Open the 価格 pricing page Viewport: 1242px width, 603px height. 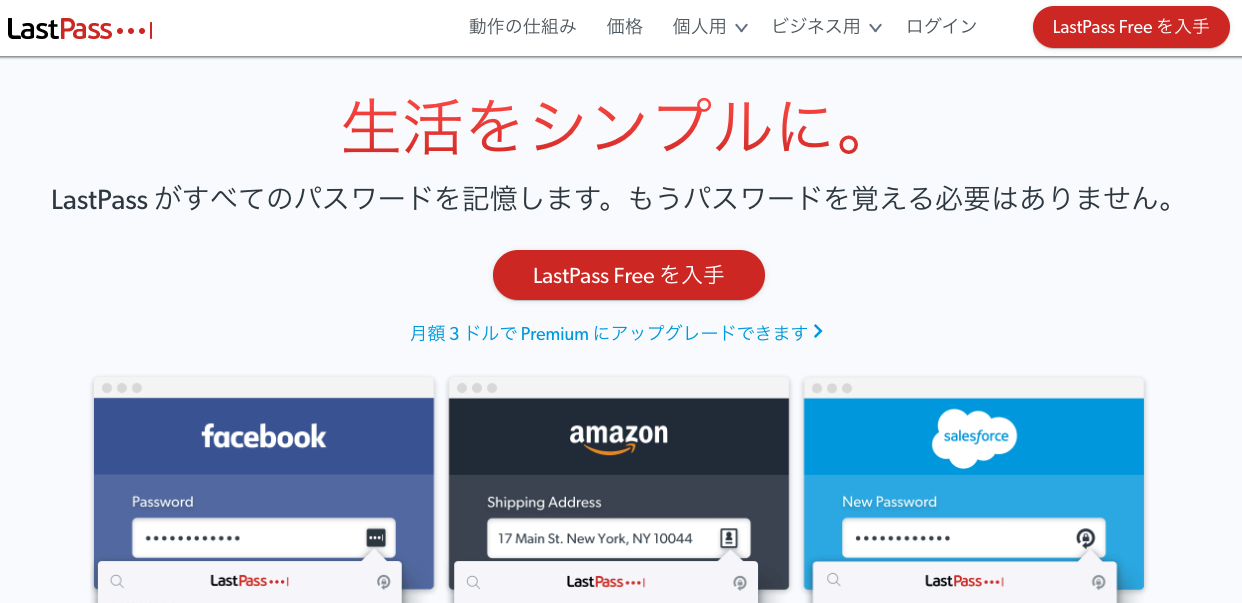(x=625, y=27)
